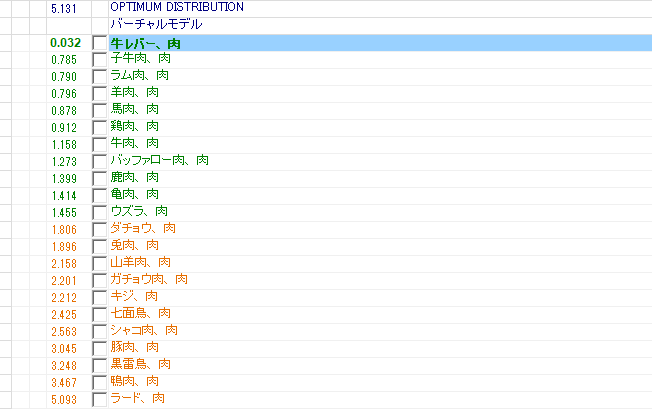Image resolution: width=652 pixels, height=419 pixels.
Task: Select the ガチョウ肉、肉 entry text
Action: click(149, 280)
